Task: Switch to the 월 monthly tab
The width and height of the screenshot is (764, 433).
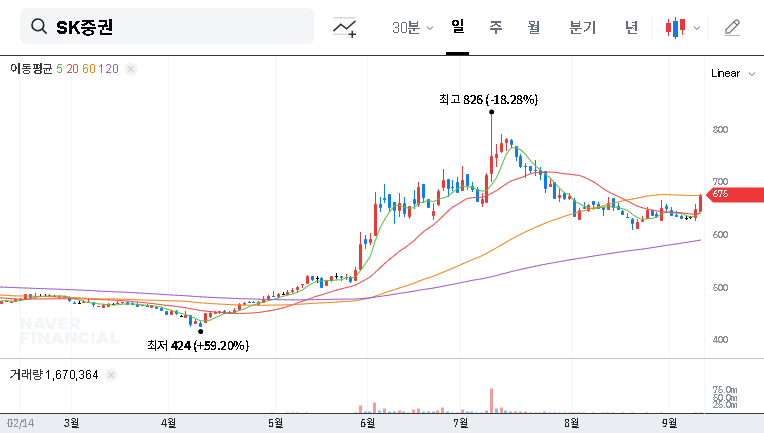Action: point(534,27)
